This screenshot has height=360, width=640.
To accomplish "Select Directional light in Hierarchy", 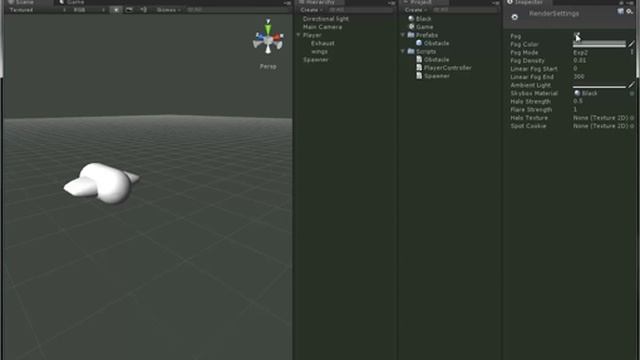I will 326,19.
